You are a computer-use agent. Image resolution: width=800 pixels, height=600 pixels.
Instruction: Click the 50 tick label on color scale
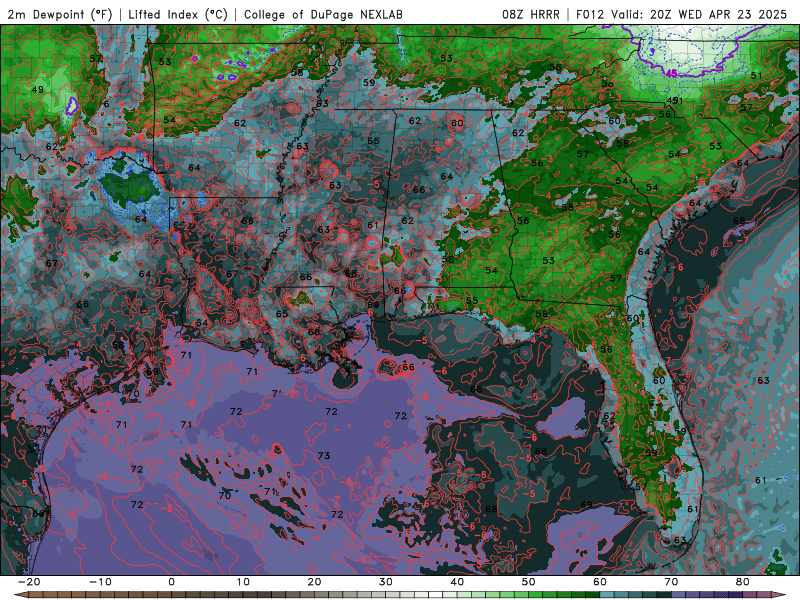(x=529, y=582)
